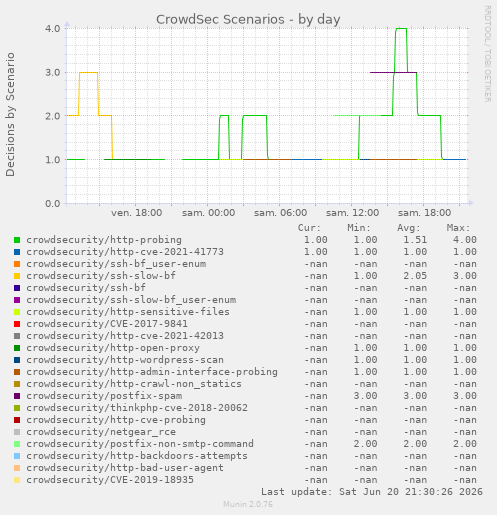Image resolution: width=497 pixels, height=515 pixels.
Task: Click the ven. 18:00 time axis label
Action: (137, 213)
